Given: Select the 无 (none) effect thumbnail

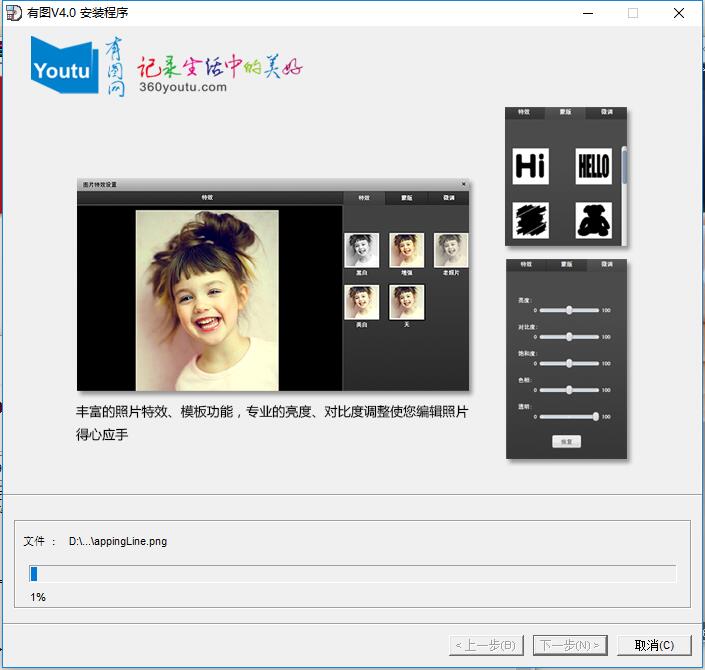Looking at the screenshot, I should coord(406,302).
